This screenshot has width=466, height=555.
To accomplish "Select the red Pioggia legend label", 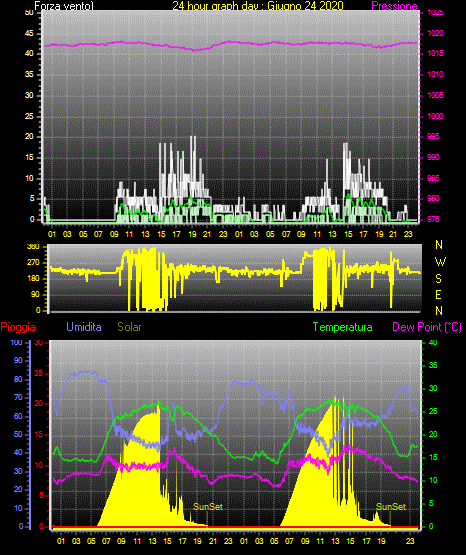I will 18,327.
